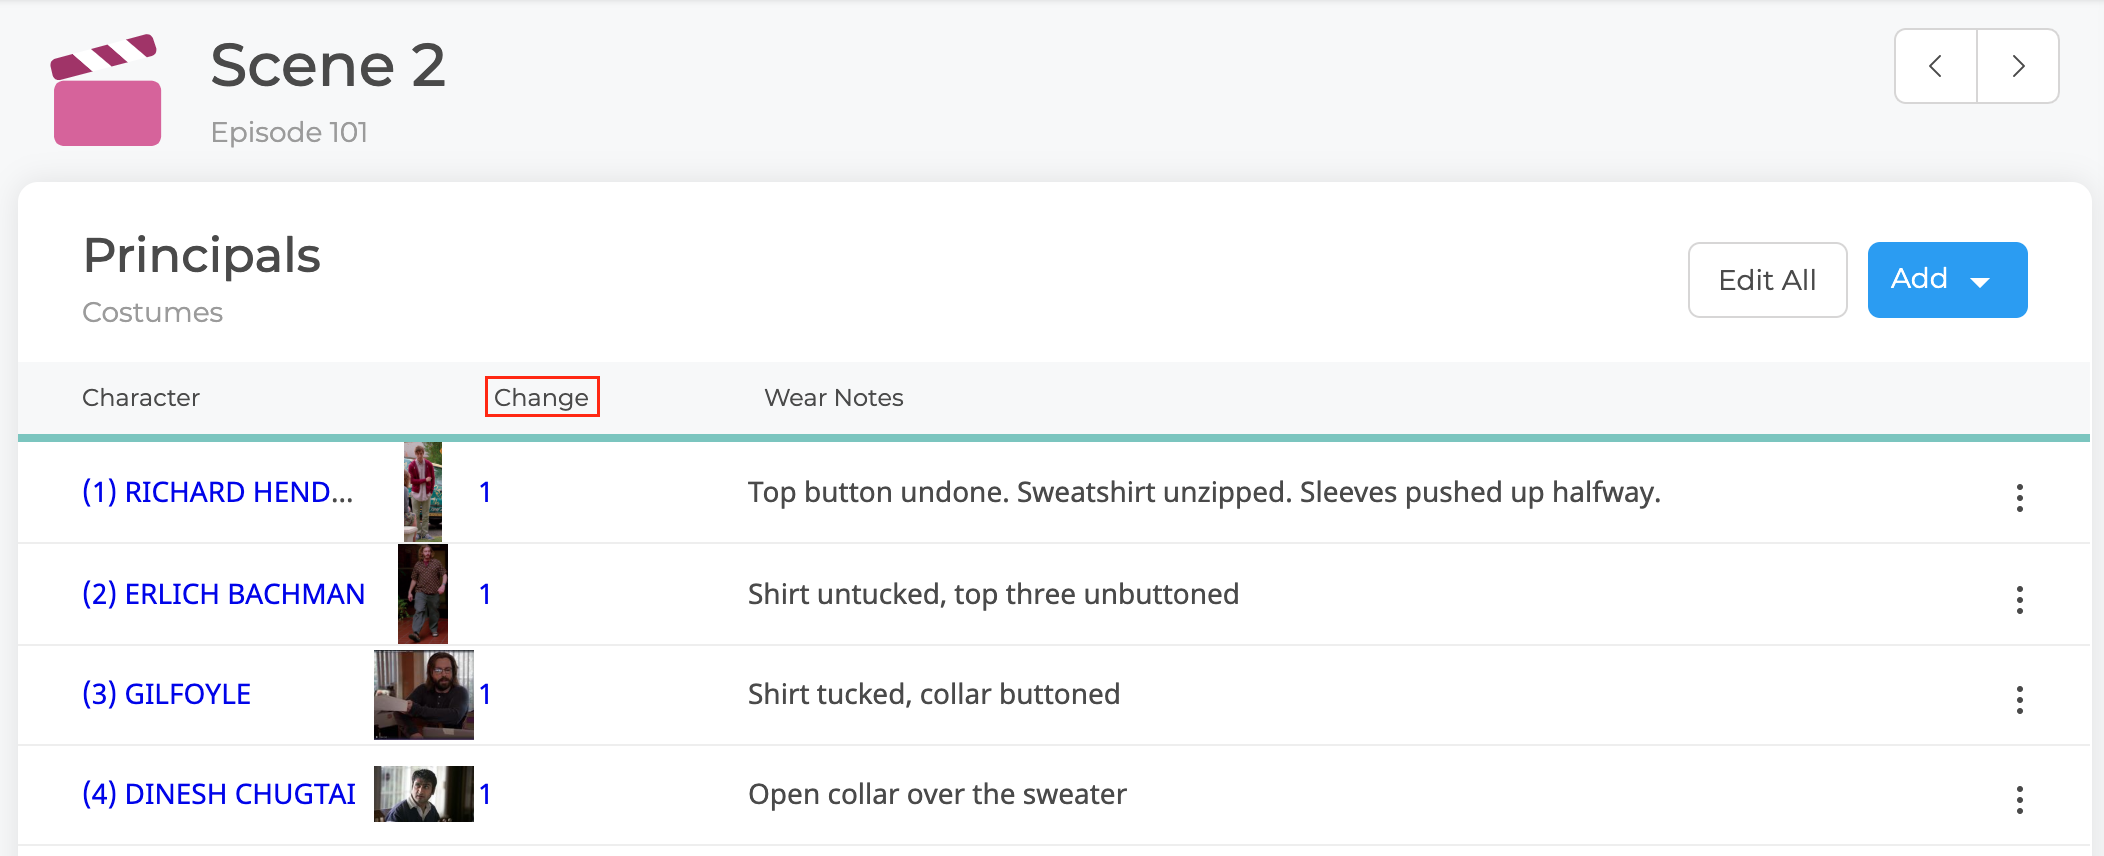This screenshot has width=2104, height=856.
Task: Open the three-dot menu for Gilfoyle row
Action: pos(2019,699)
